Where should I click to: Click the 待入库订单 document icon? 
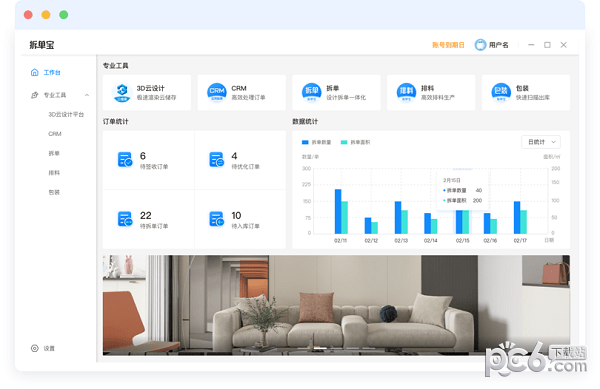(217, 219)
